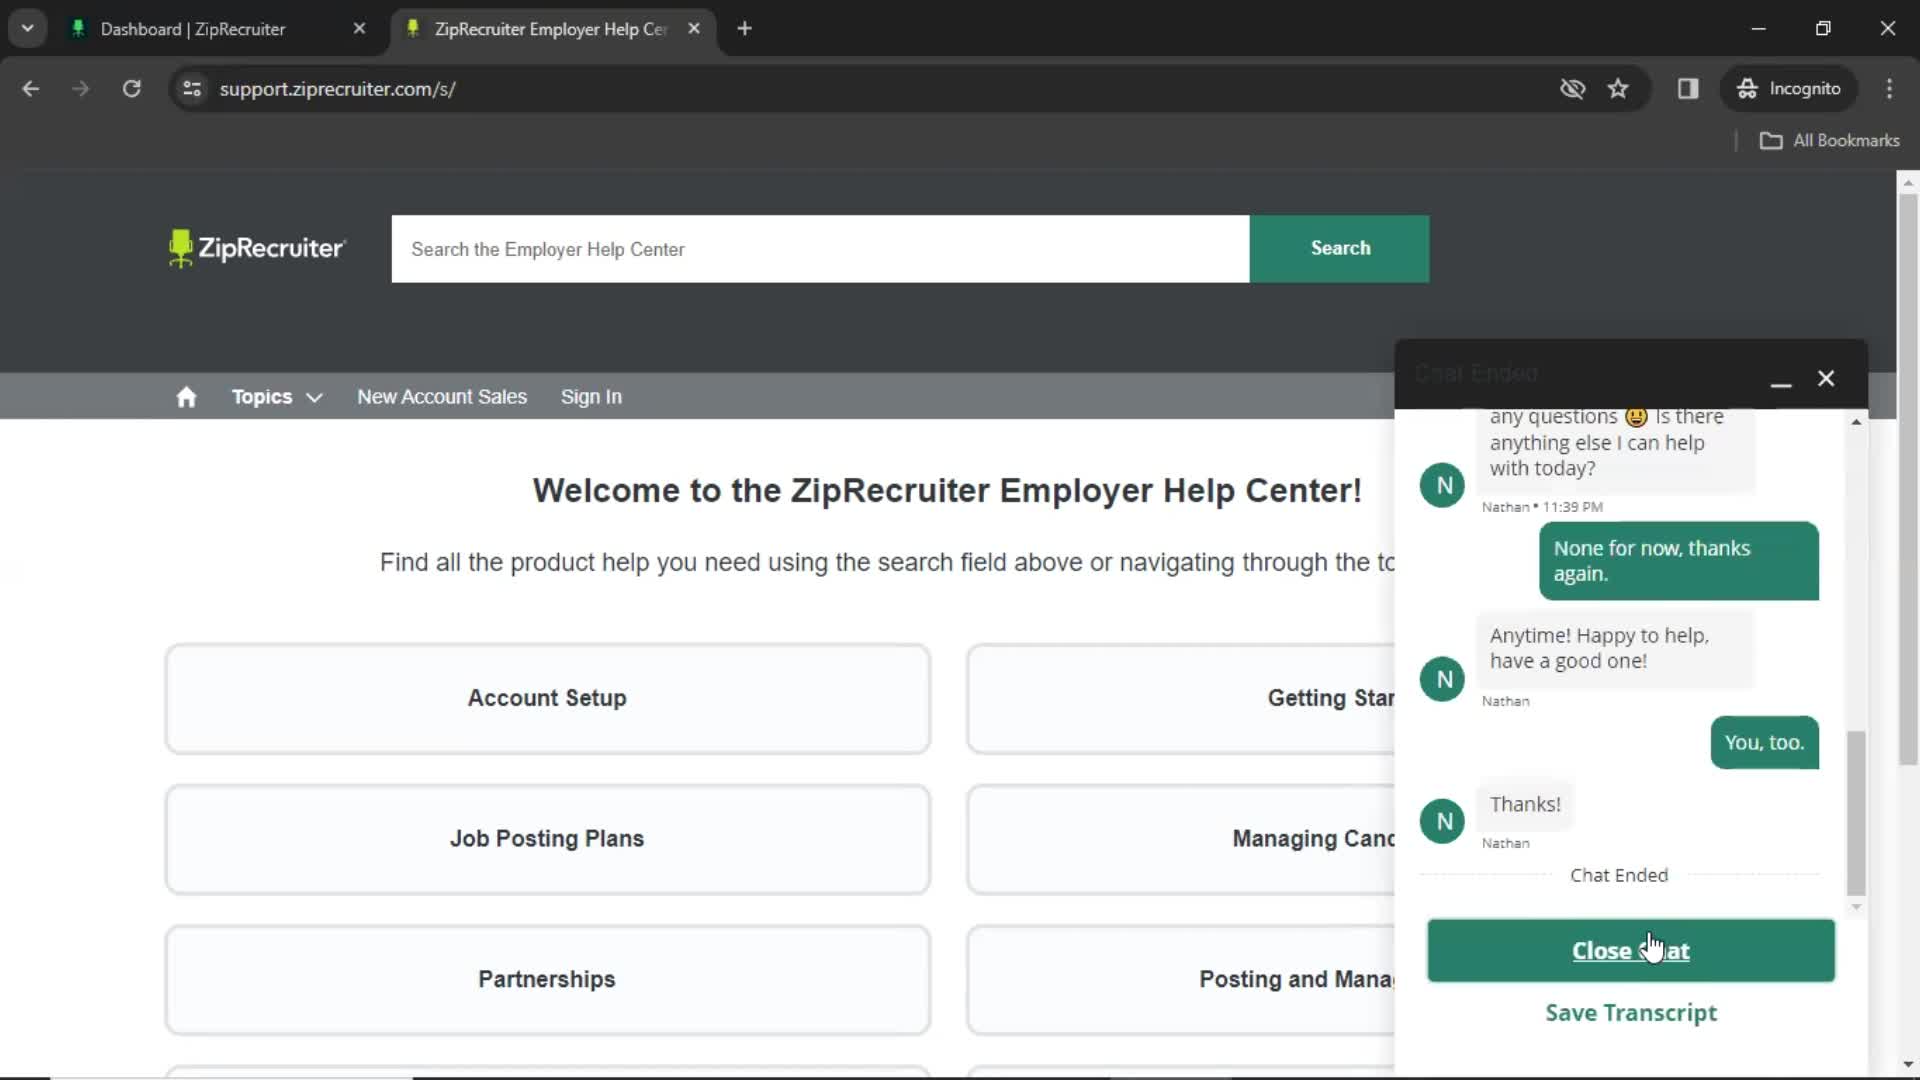
Task: Bookmark this page with the star icon
Action: pos(1618,89)
